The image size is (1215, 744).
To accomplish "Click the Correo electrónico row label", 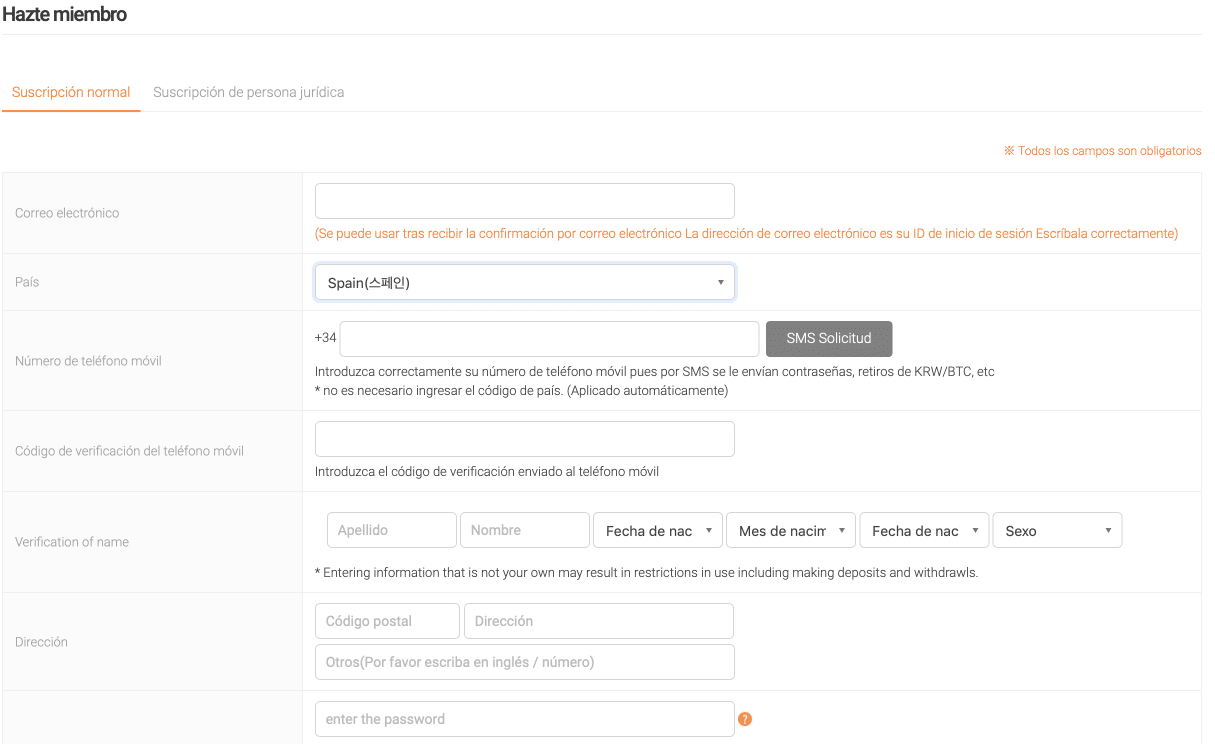I will (x=67, y=213).
